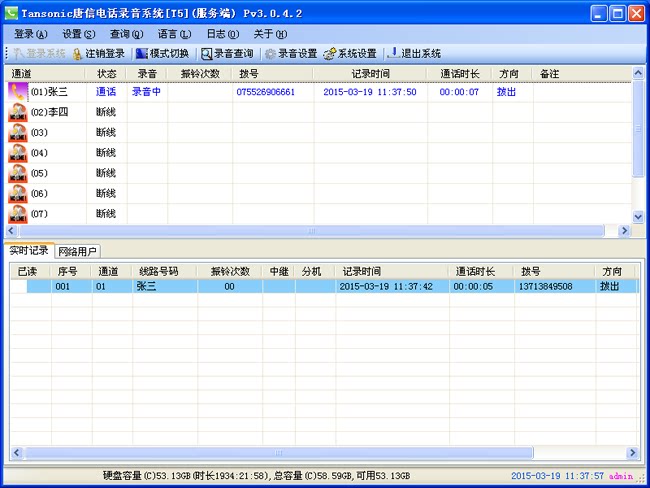The height and width of the screenshot is (488, 650).
Task: Click down arrow of channel list scrollbar
Action: click(x=638, y=216)
